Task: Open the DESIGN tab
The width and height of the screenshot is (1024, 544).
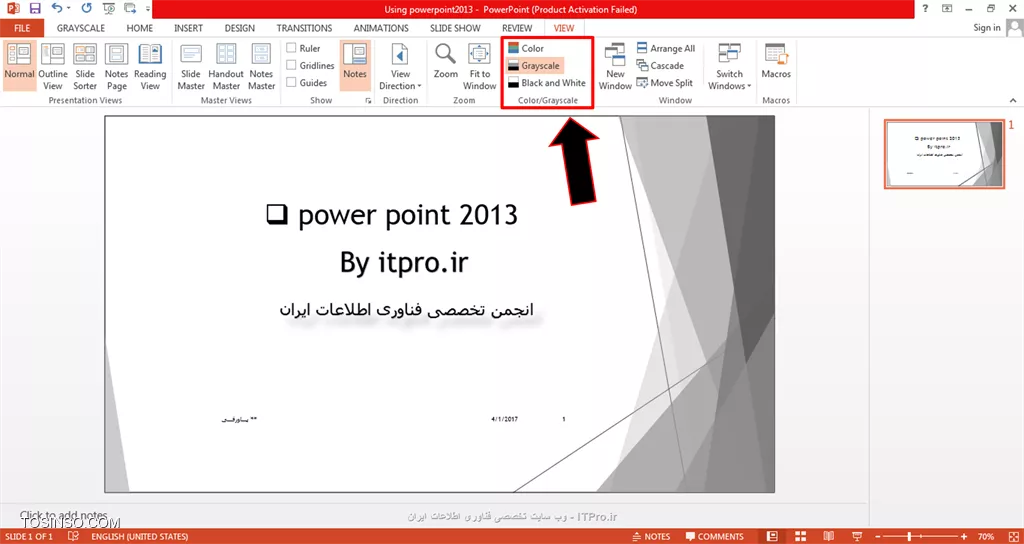Action: tap(240, 28)
